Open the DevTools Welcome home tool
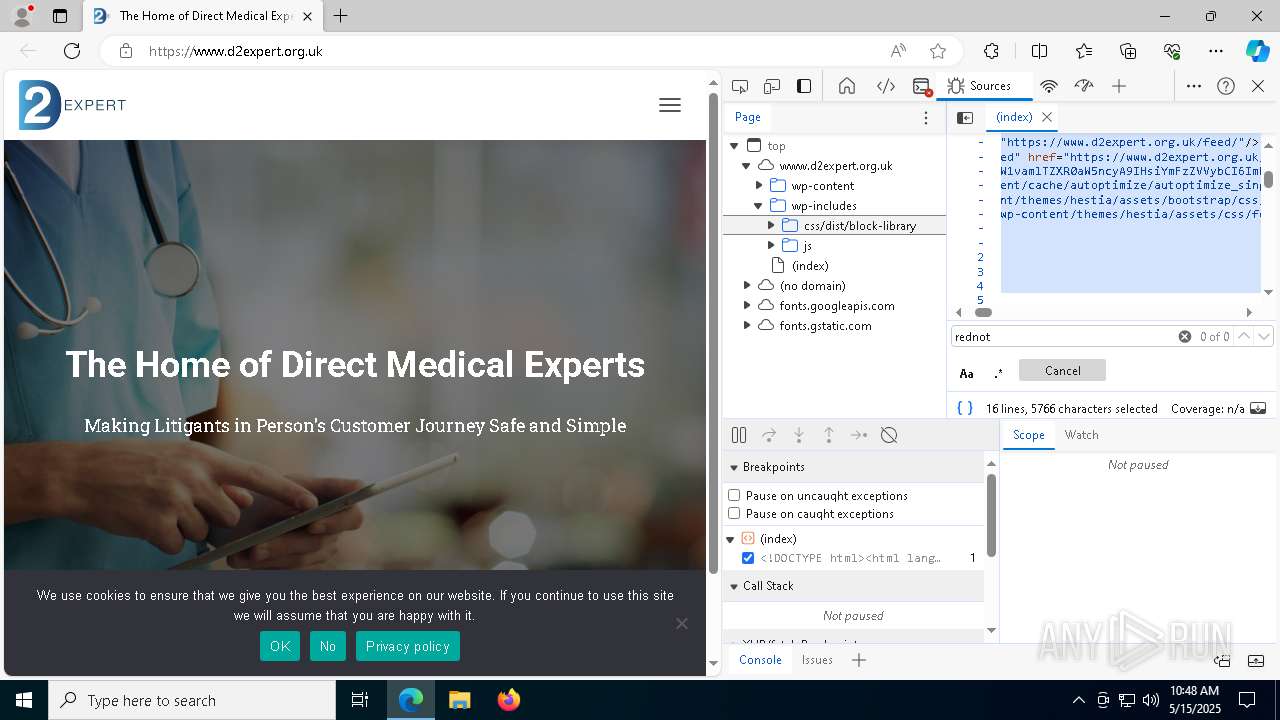1280x720 pixels. click(x=847, y=86)
